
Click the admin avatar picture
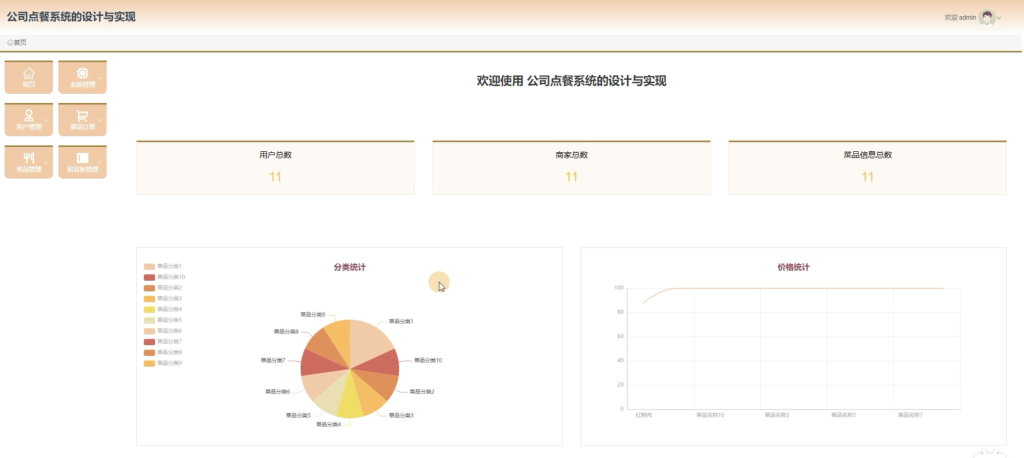coord(987,18)
